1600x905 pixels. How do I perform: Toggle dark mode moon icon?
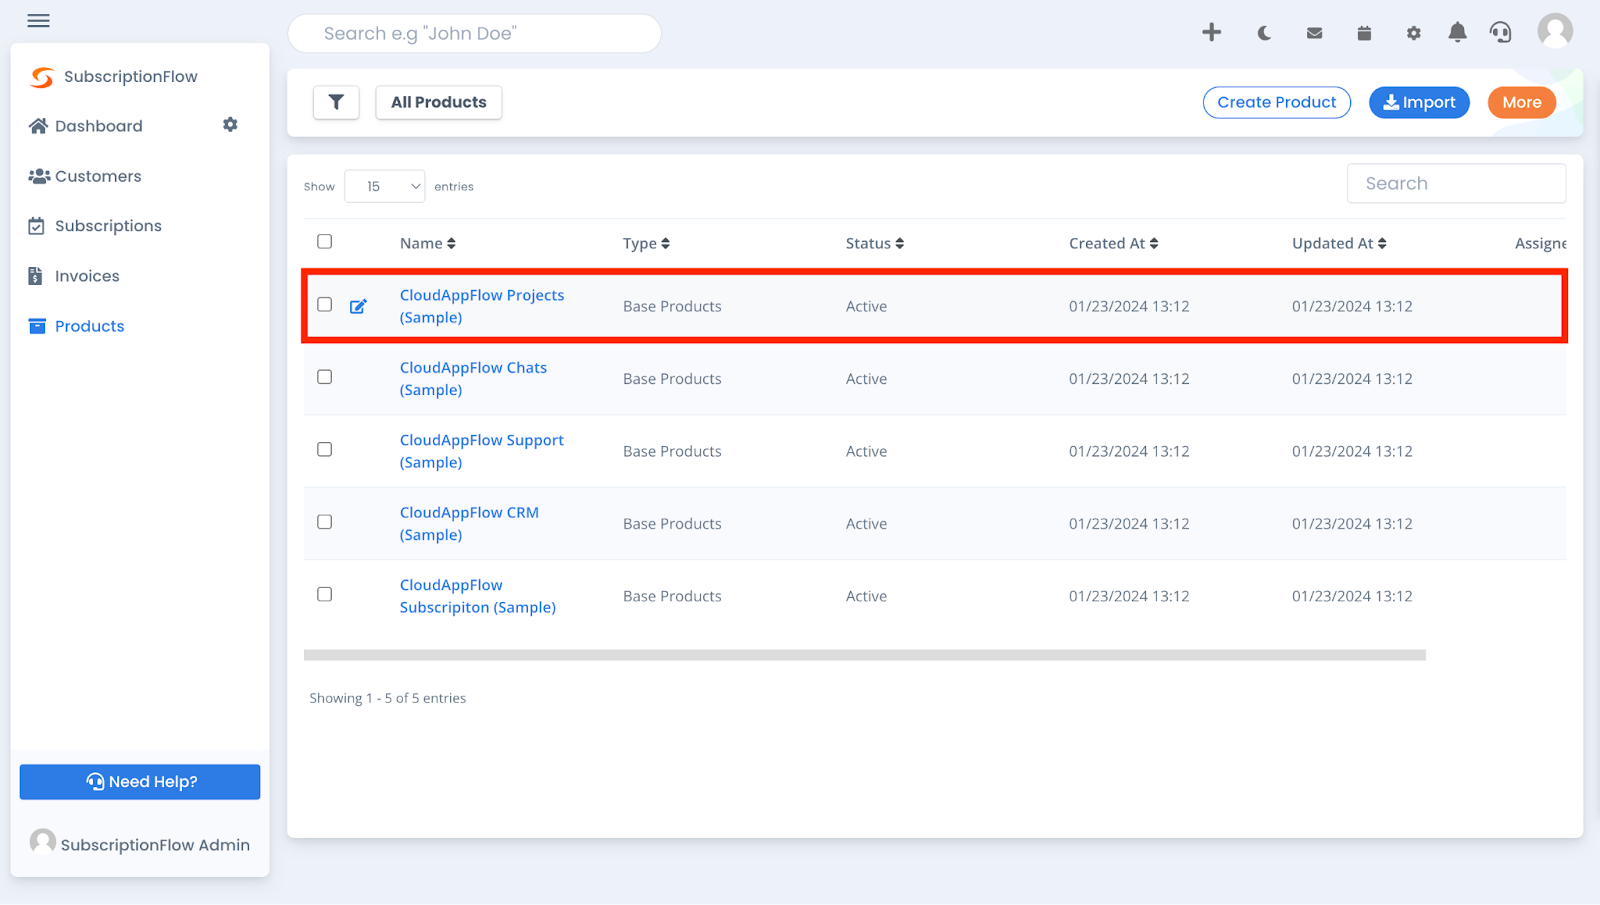coord(1264,33)
